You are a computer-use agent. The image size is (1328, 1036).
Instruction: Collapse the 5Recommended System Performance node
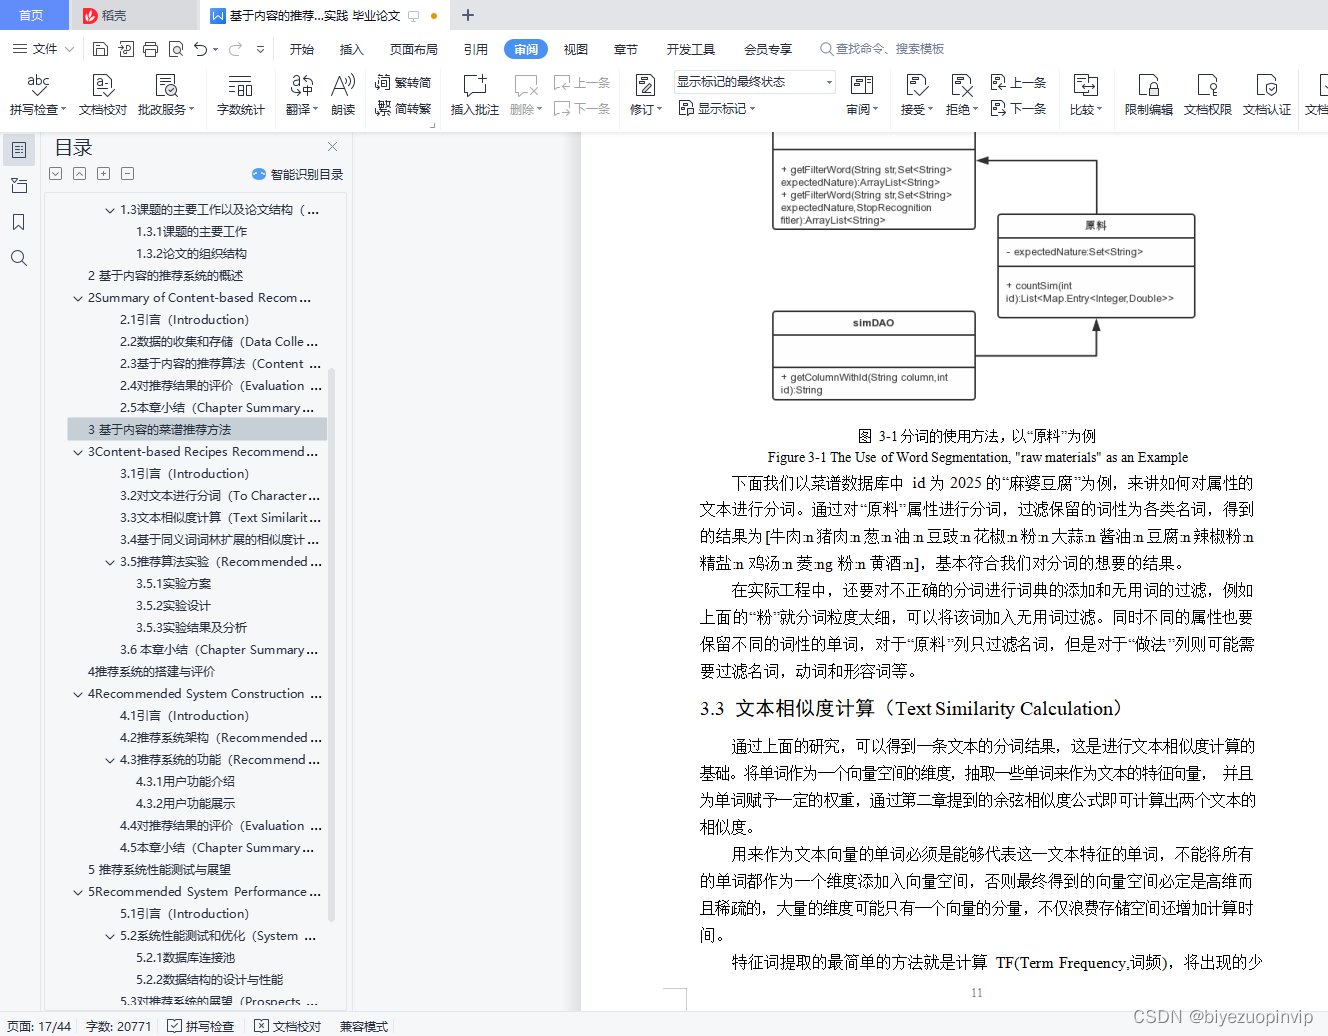78,892
